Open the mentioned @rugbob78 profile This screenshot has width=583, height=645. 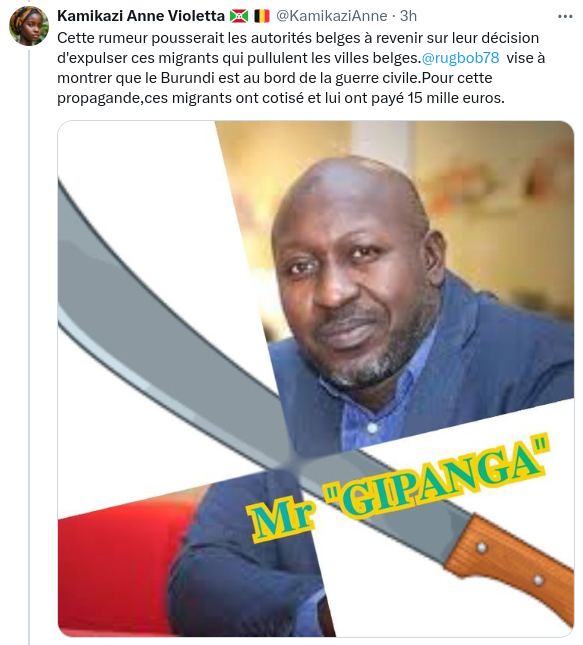click(460, 58)
